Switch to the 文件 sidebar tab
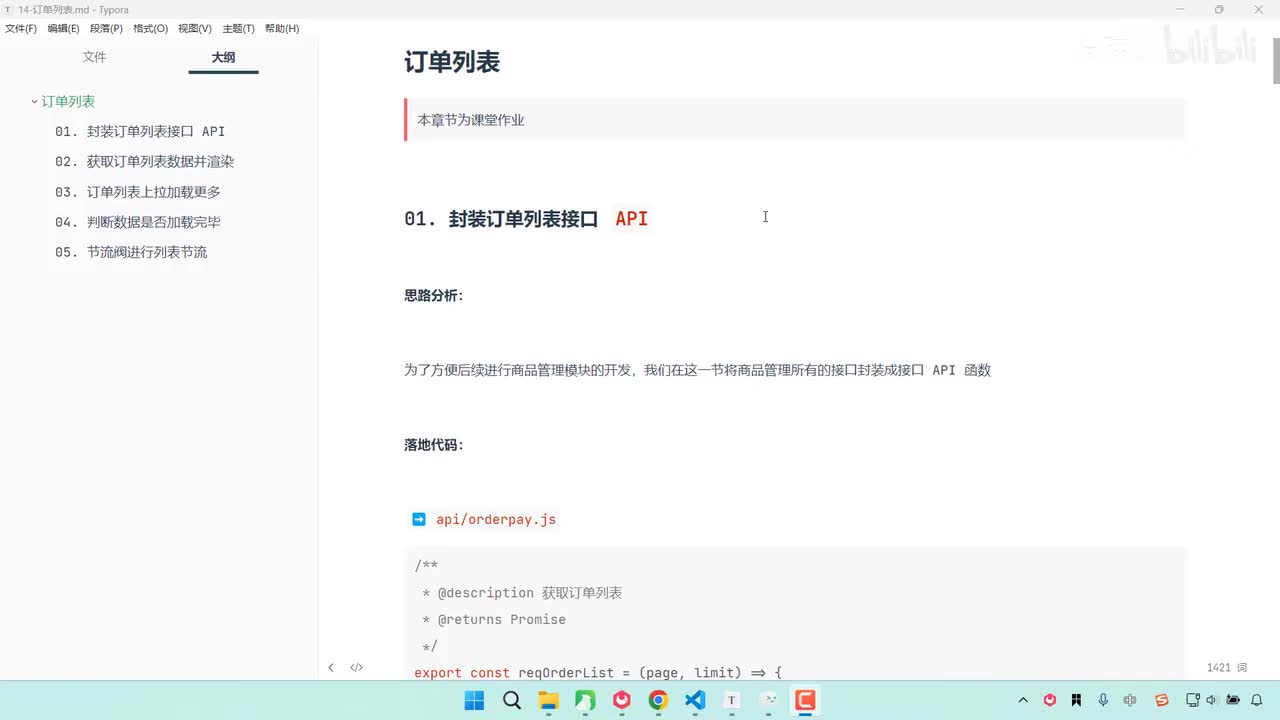The height and width of the screenshot is (720, 1280). [94, 57]
